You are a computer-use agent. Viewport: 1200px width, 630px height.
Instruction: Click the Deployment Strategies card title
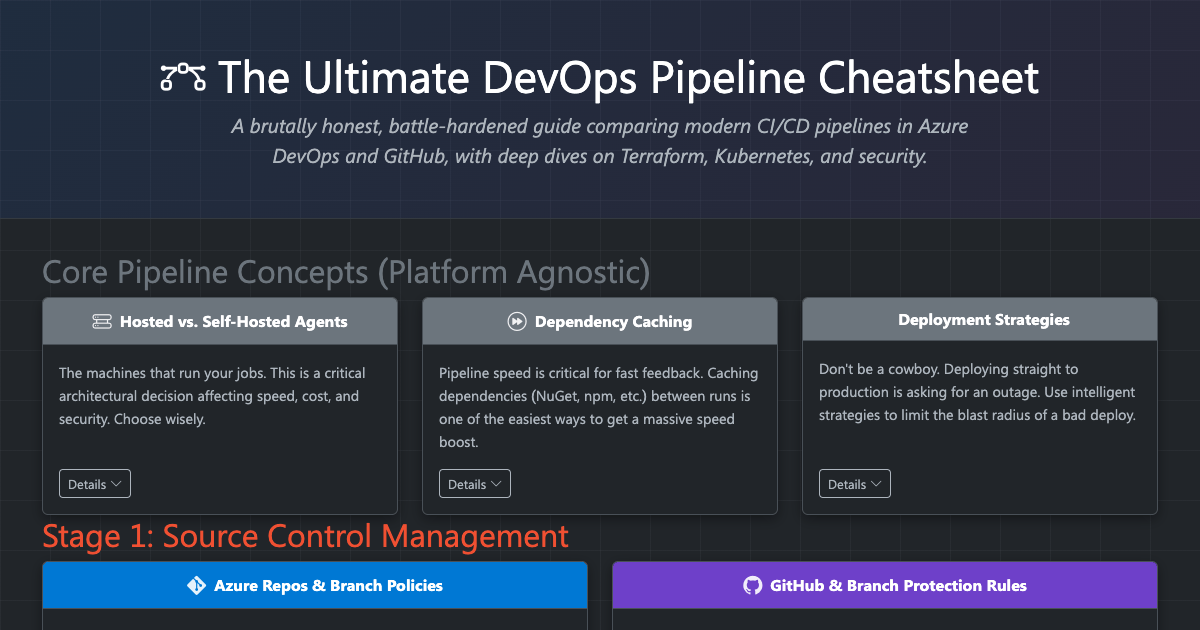click(x=984, y=320)
